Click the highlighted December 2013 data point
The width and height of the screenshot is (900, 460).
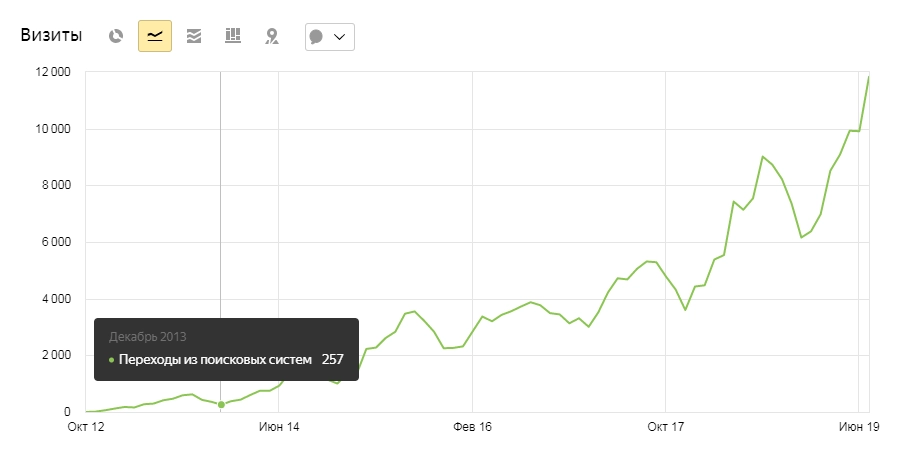click(x=221, y=404)
